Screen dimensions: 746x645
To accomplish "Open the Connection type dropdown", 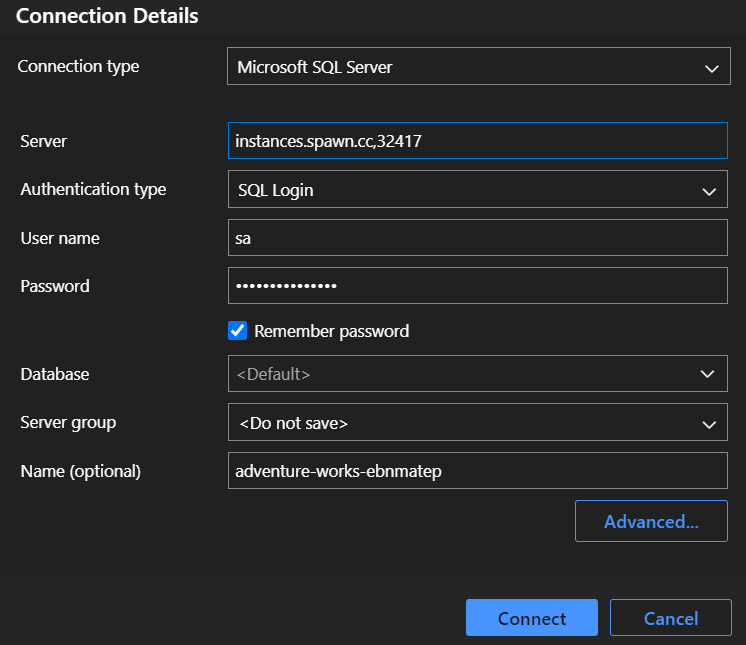I will tap(479, 66).
